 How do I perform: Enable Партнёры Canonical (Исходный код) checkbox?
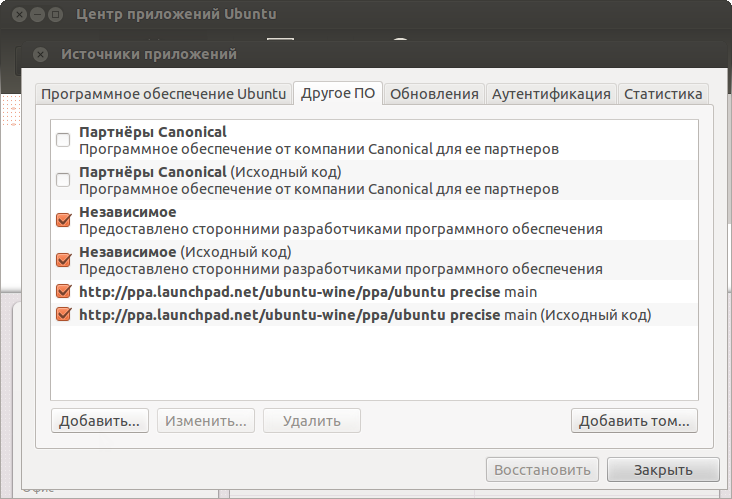click(x=63, y=180)
